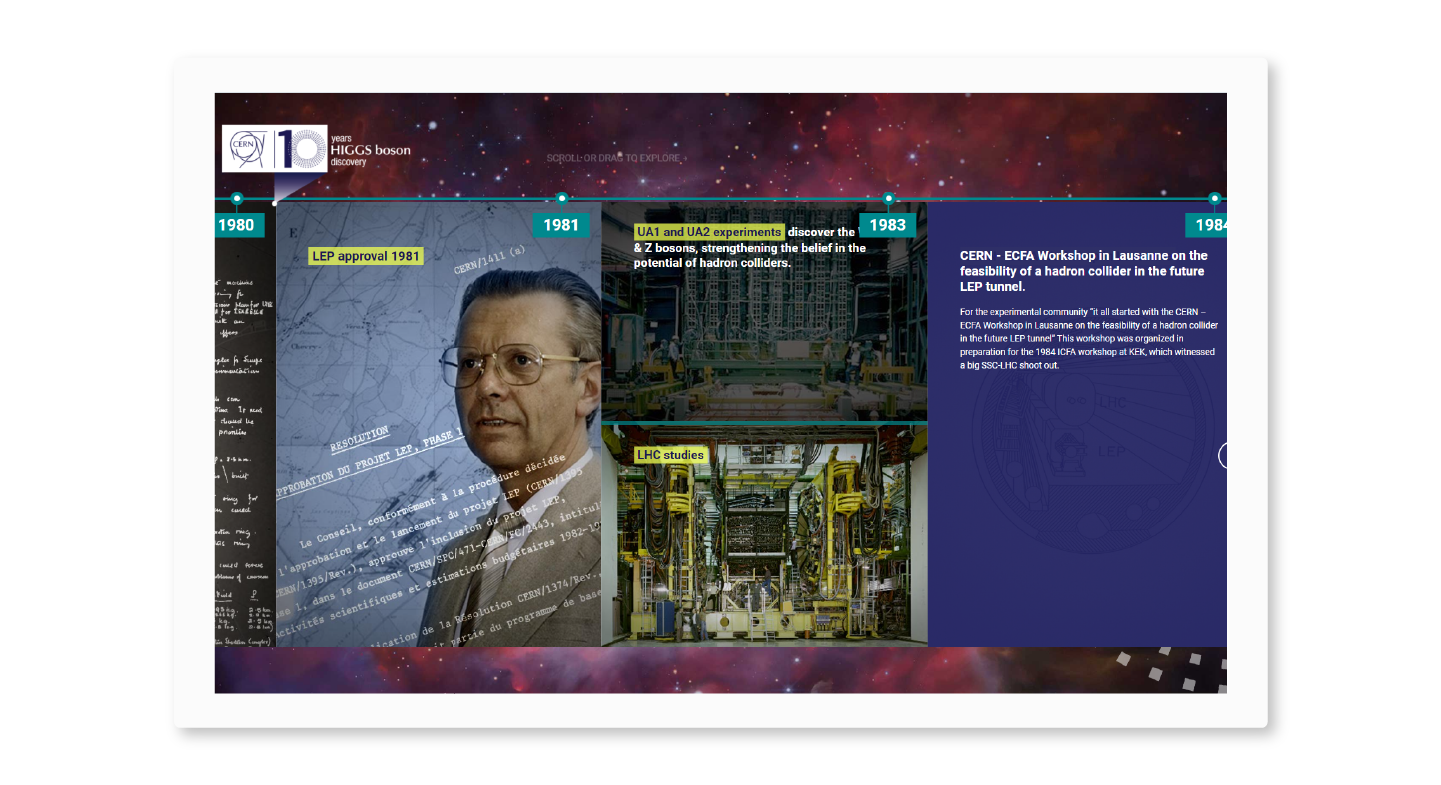Click the paragraph starting "For the experimental community"
This screenshot has width=1441, height=785.
[x=1089, y=339]
